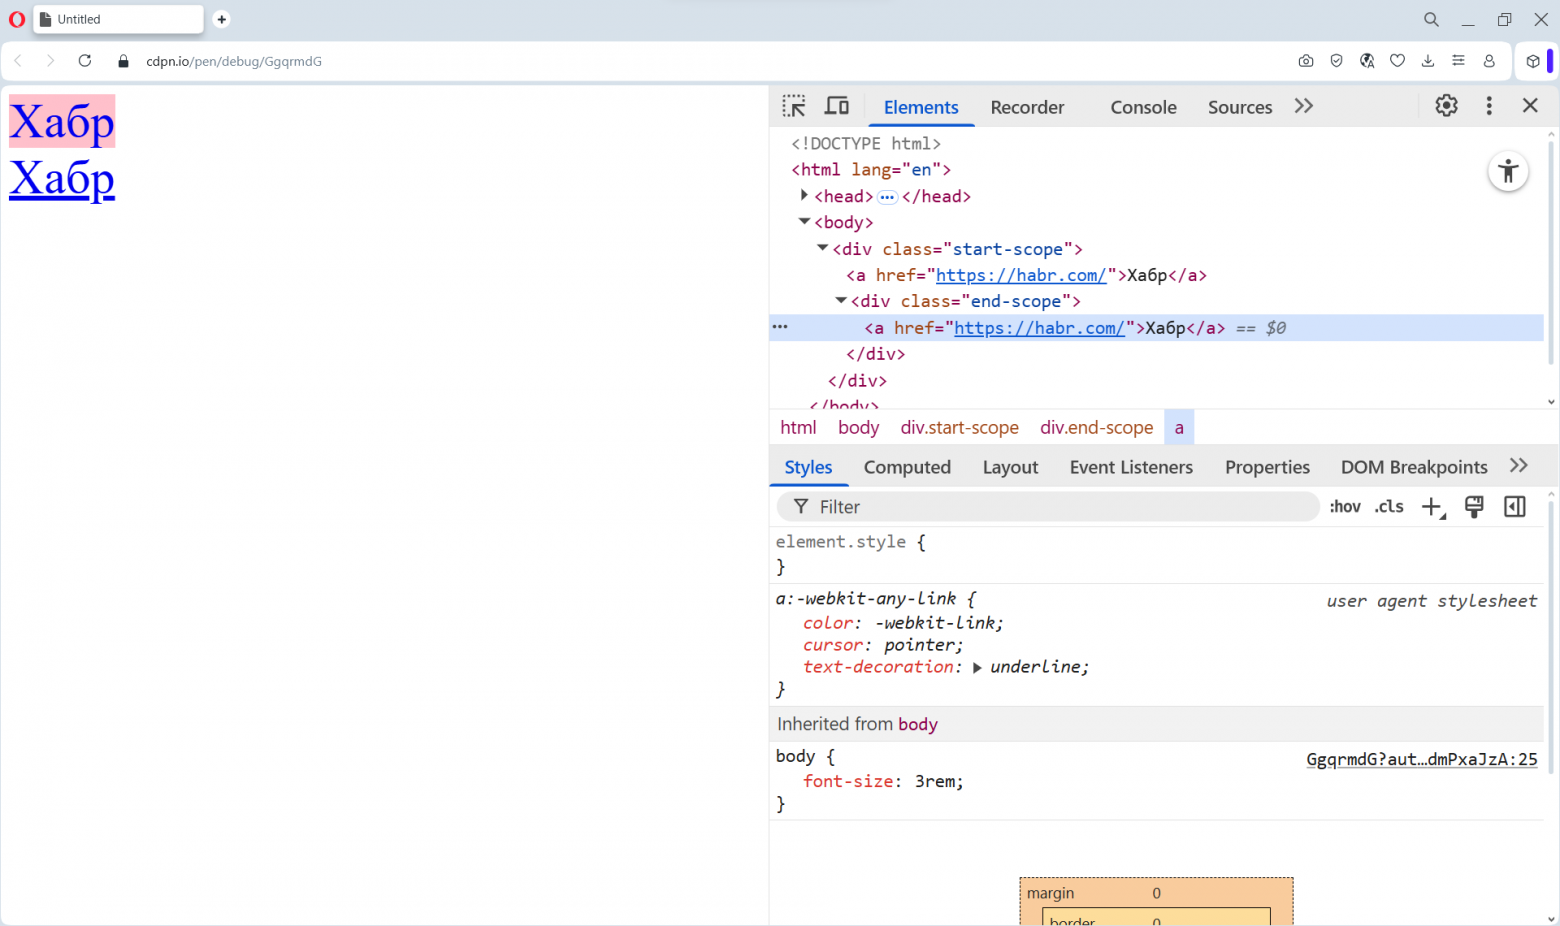This screenshot has width=1560, height=926.
Task: Add page to bookmarks heart
Action: point(1398,61)
